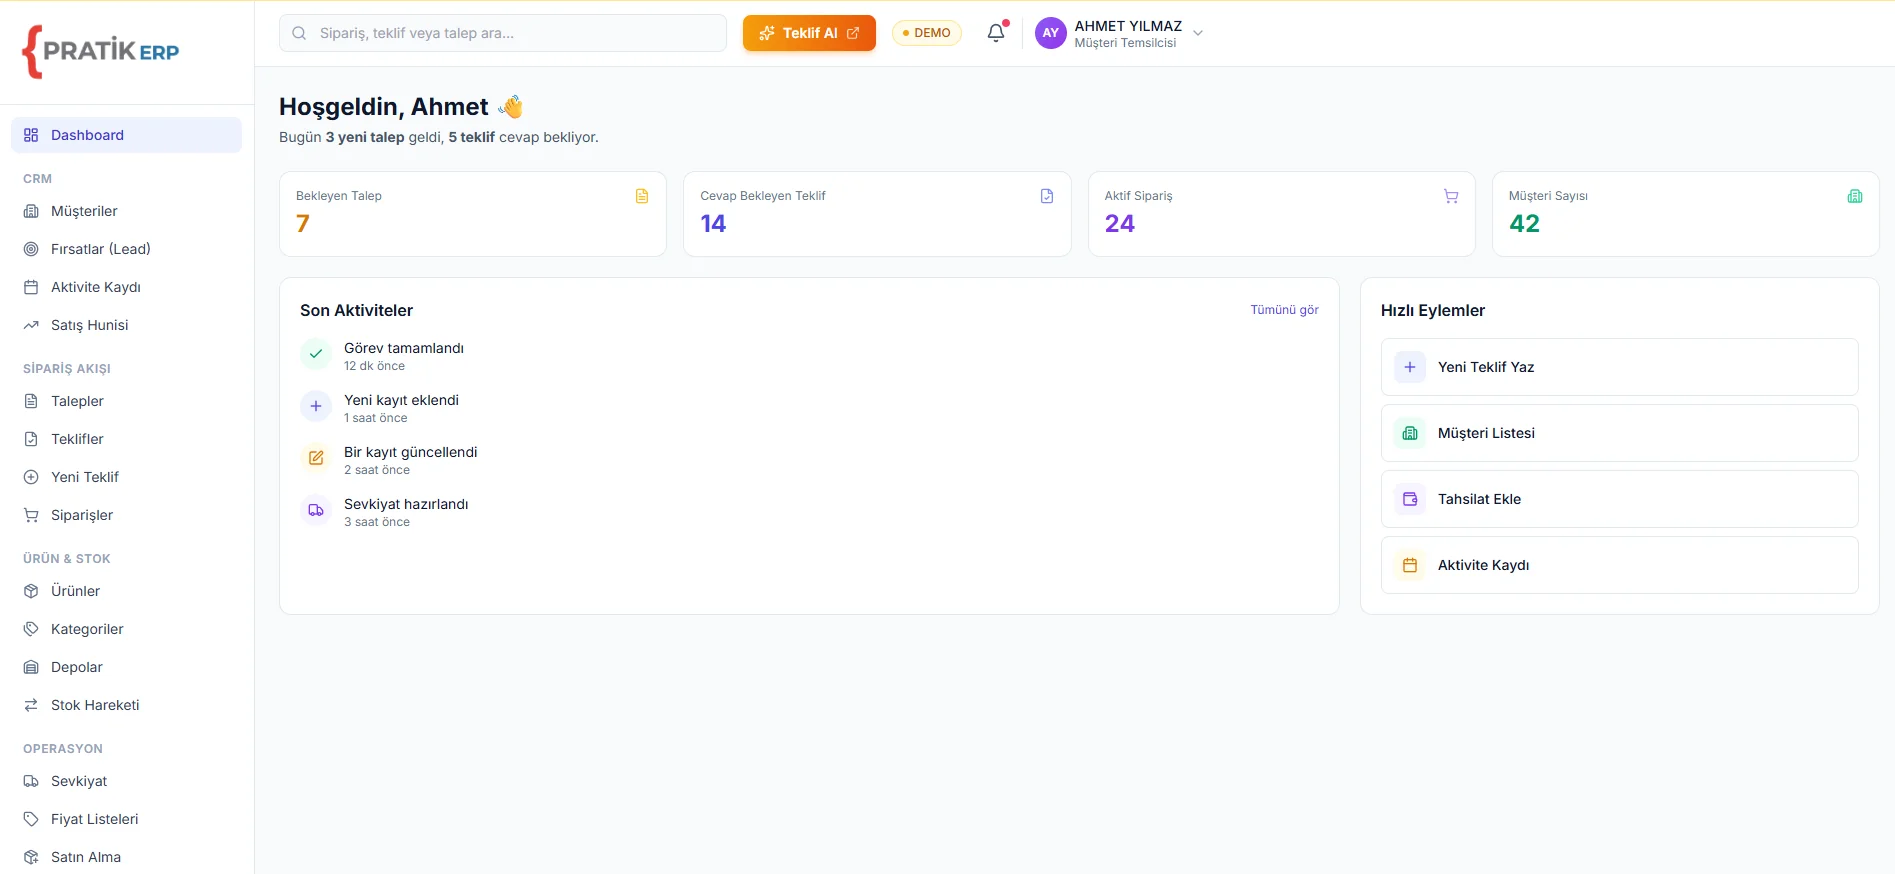Click the search magnifier icon
This screenshot has height=874, width=1895.
point(299,33)
